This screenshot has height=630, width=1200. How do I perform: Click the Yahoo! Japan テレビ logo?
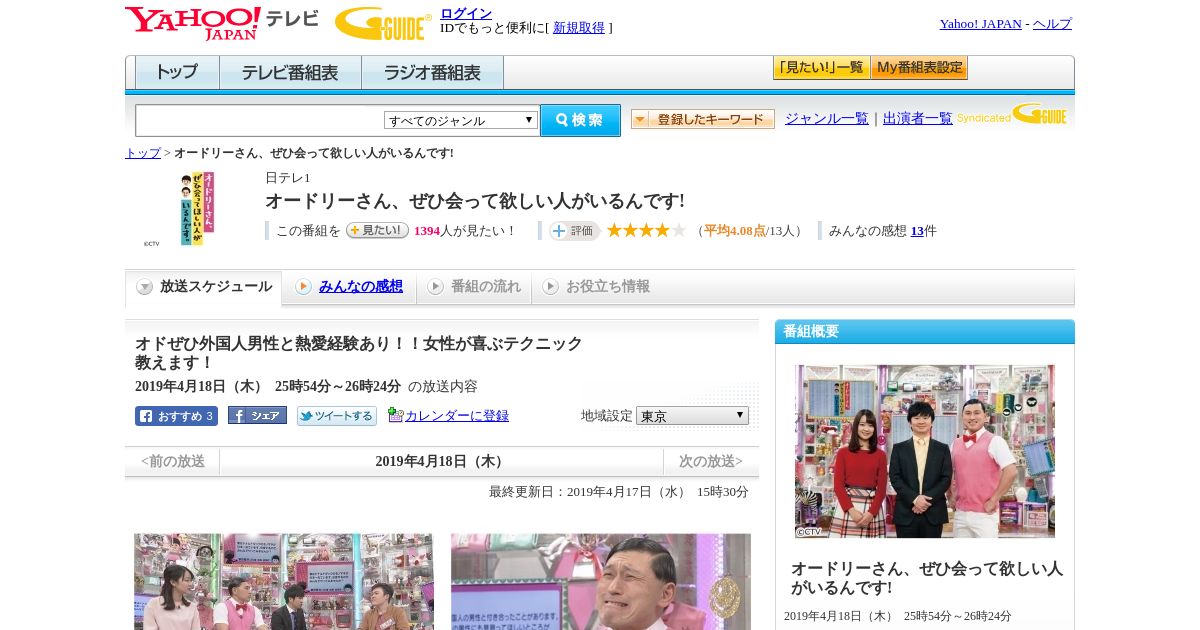point(222,23)
